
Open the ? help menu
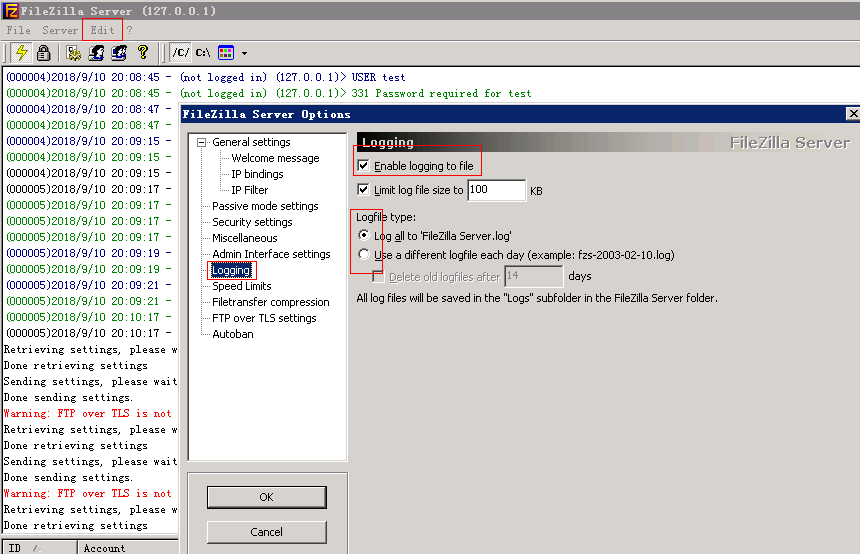tap(129, 30)
